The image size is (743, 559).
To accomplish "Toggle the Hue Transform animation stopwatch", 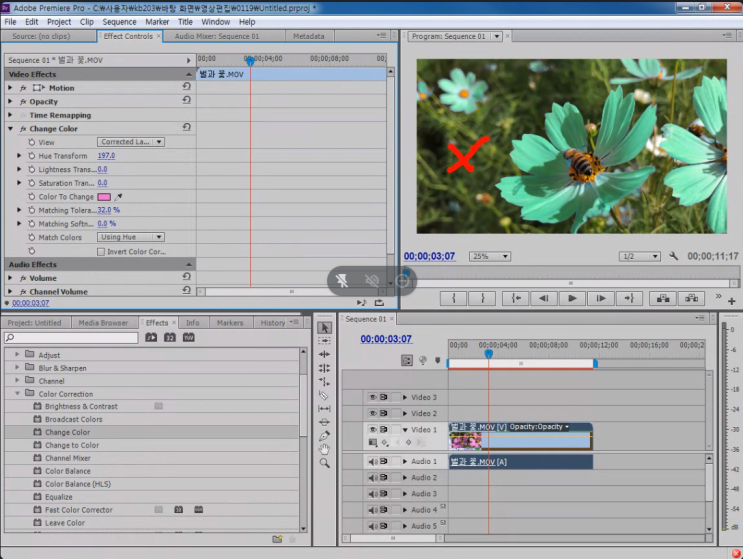I will point(32,156).
